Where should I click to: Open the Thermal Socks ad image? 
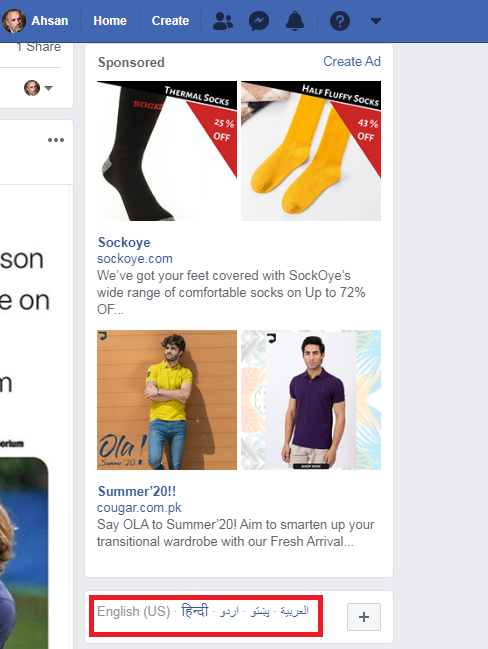[167, 151]
